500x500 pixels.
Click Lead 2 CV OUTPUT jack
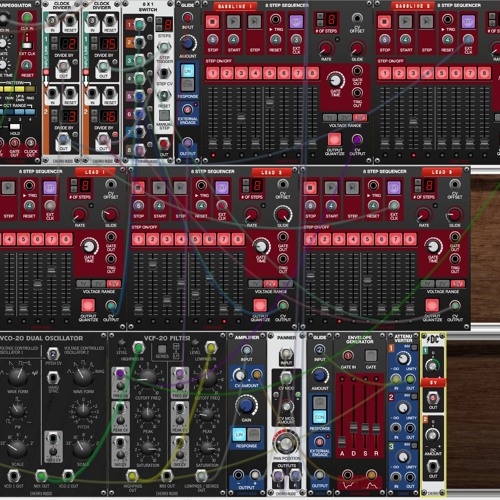tap(283, 305)
